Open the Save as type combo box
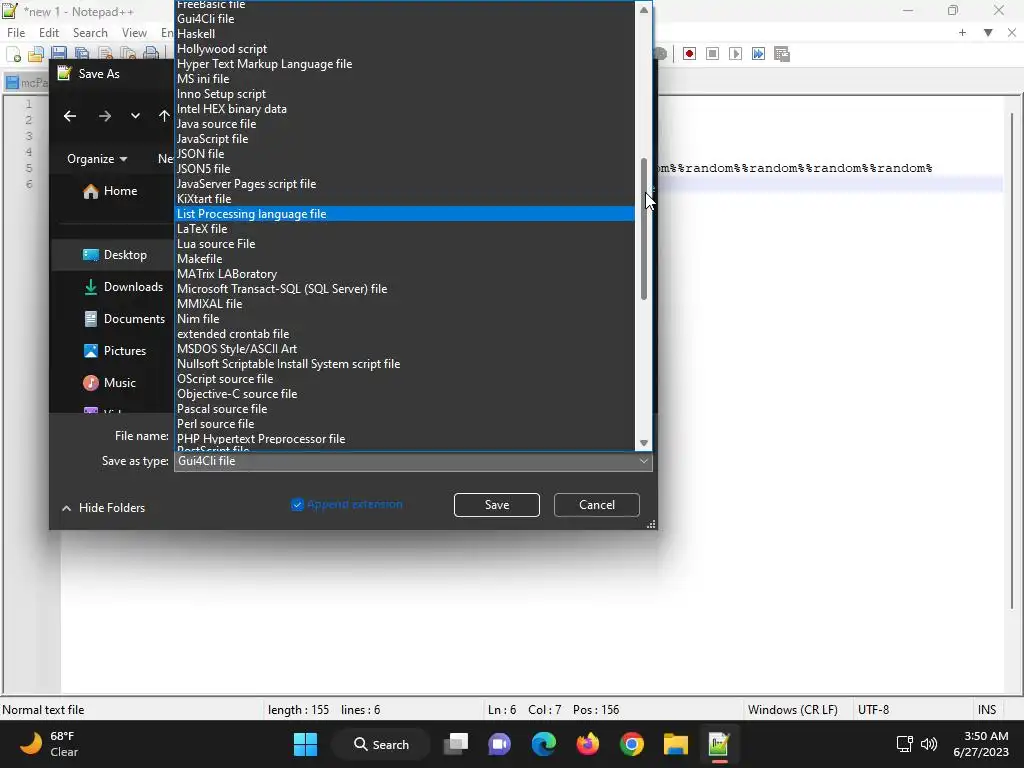 pos(413,461)
